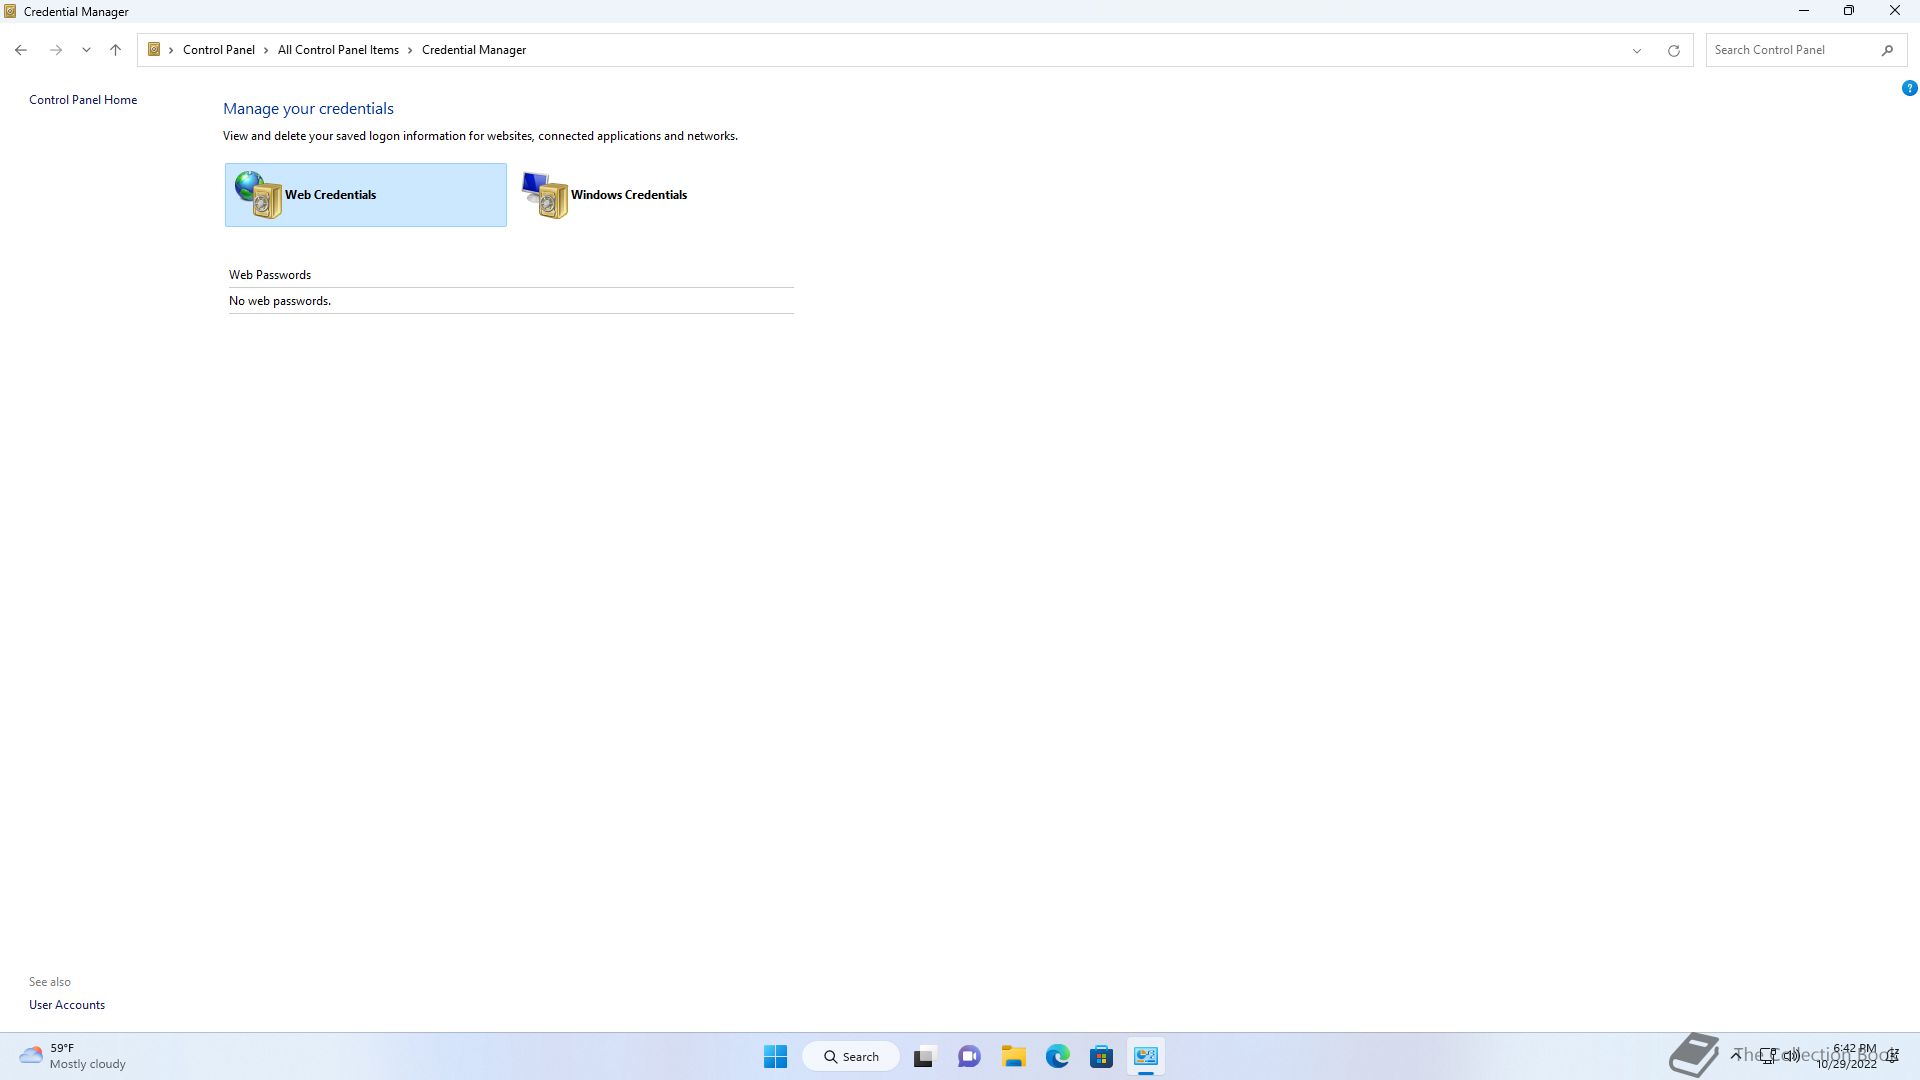Click the search magnifier icon
The height and width of the screenshot is (1080, 1920).
pyautogui.click(x=1887, y=50)
